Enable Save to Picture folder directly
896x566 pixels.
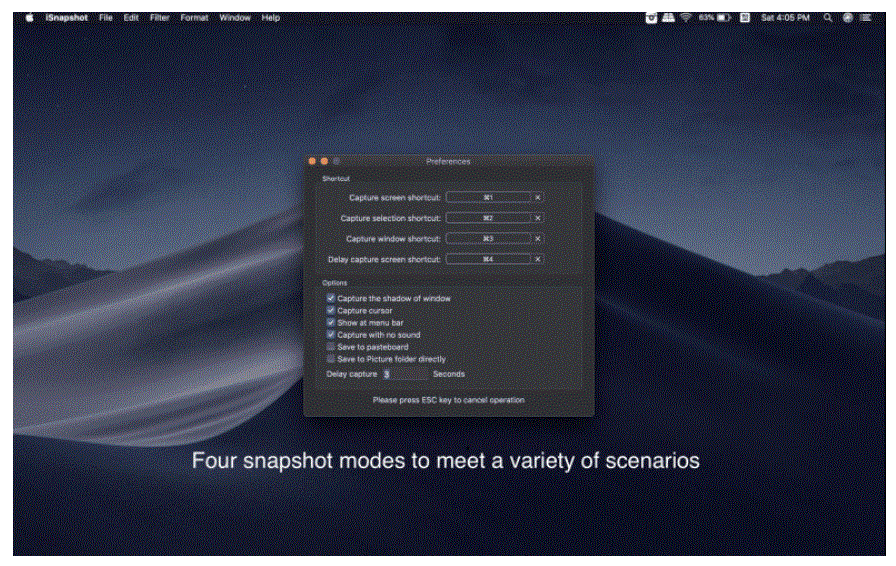(331, 358)
